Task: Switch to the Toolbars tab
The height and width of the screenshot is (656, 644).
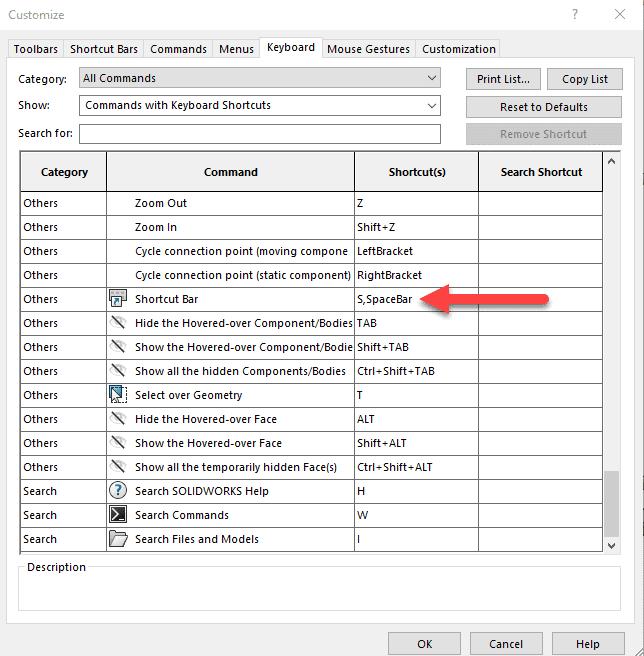Action: point(36,49)
